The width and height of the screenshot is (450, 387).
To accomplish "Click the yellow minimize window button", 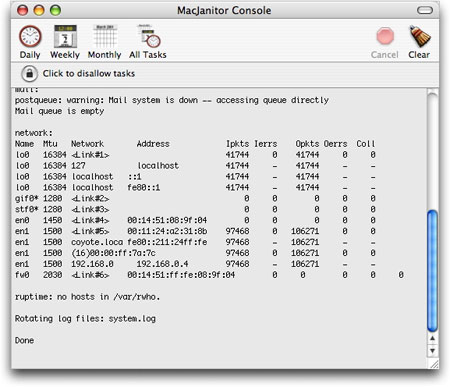I will point(39,10).
